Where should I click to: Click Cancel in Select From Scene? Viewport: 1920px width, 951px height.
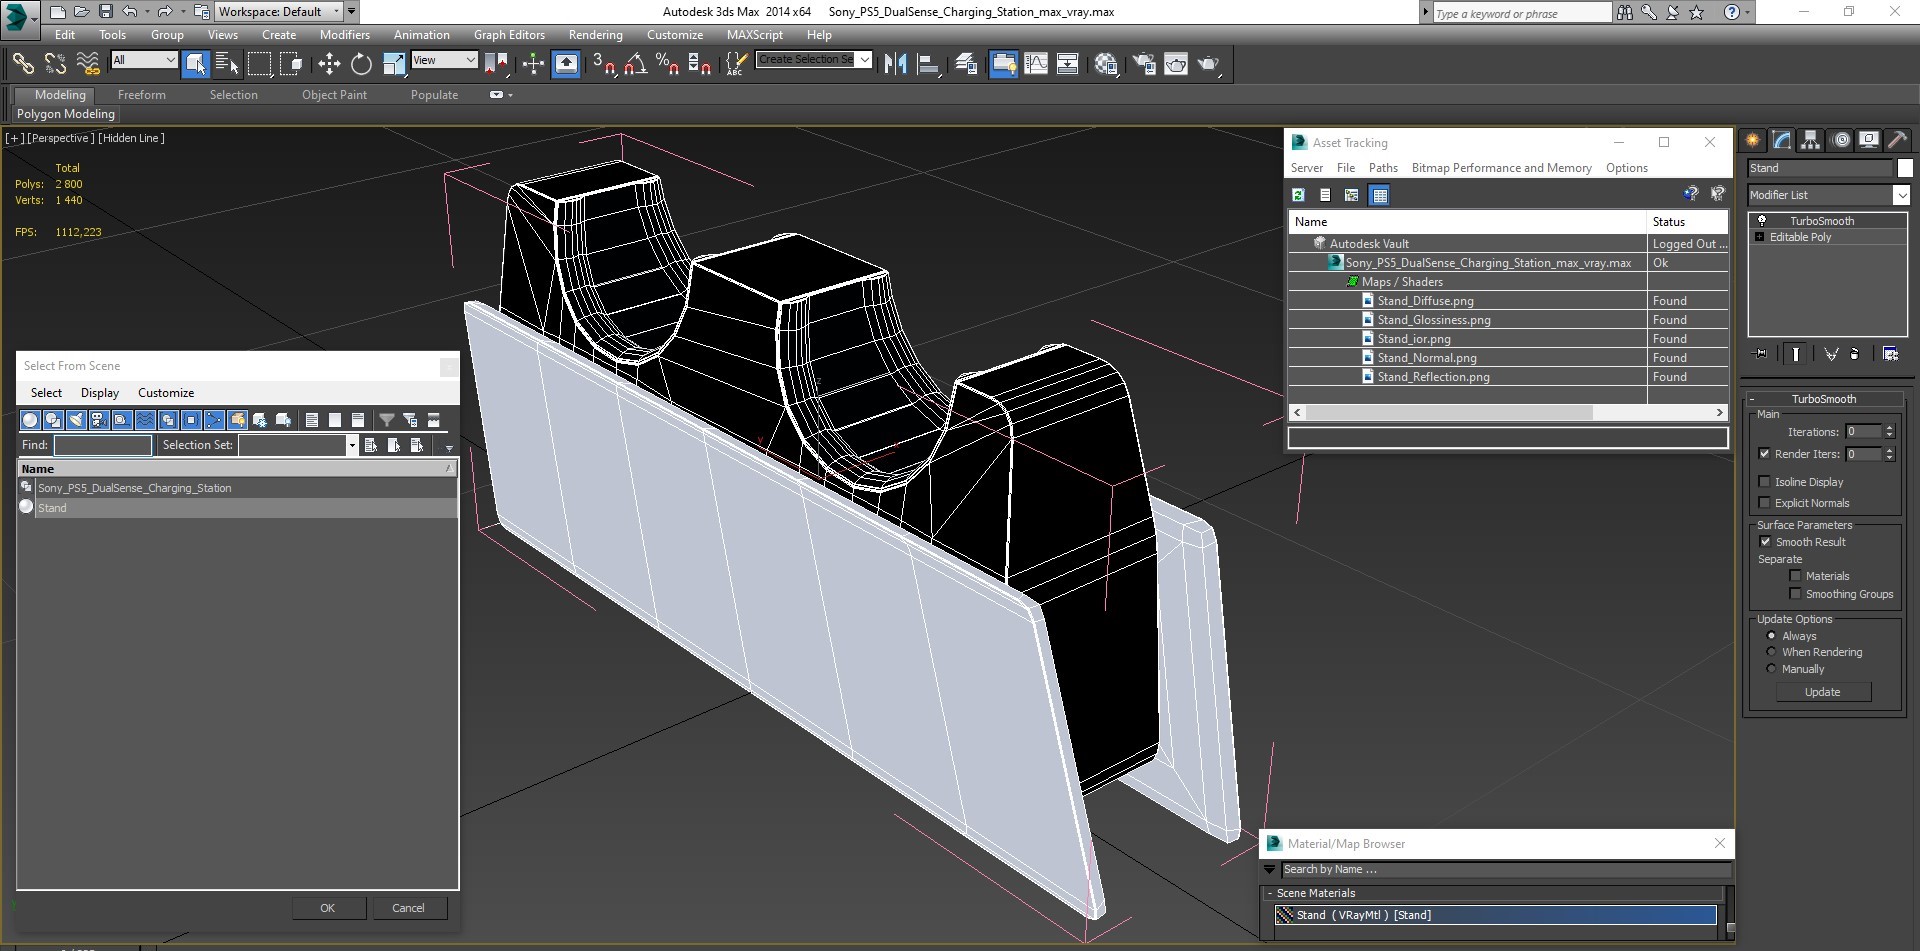[x=408, y=908]
